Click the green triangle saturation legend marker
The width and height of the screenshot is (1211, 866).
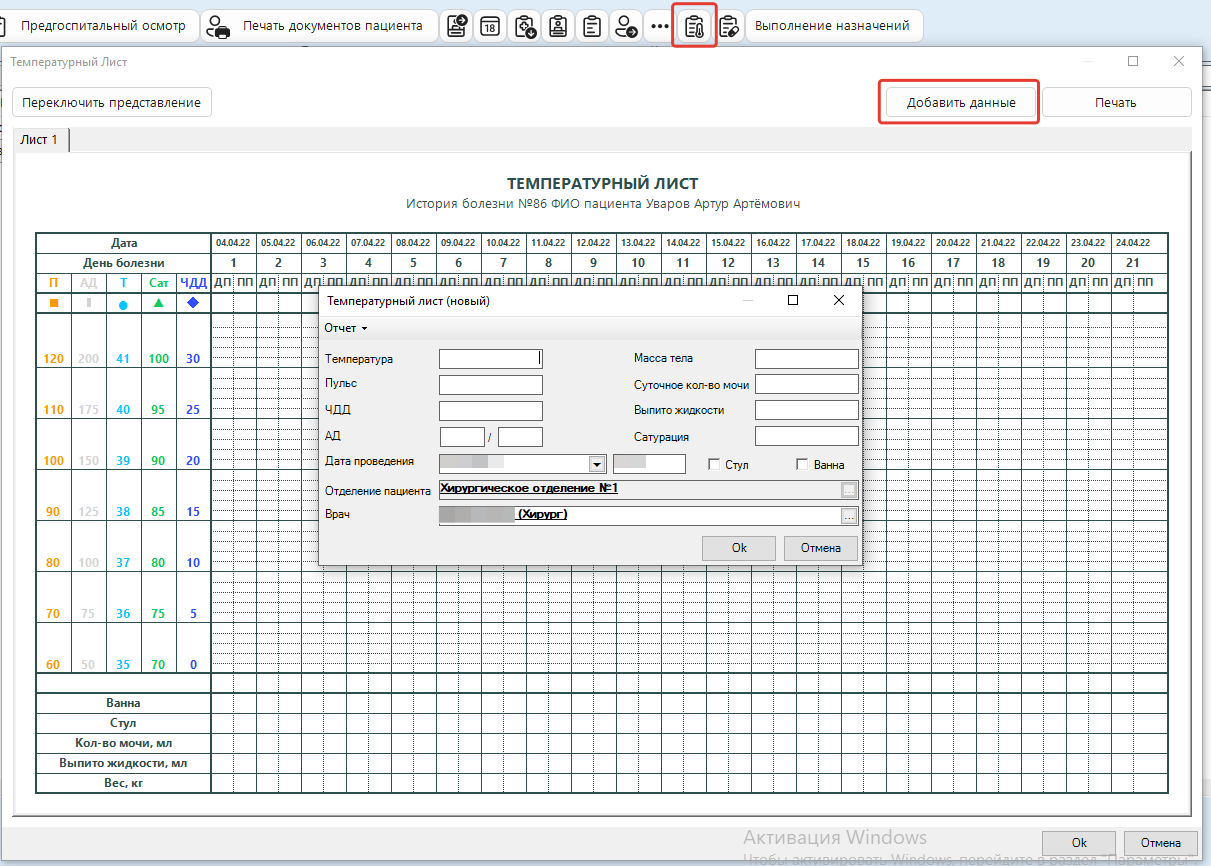[158, 303]
